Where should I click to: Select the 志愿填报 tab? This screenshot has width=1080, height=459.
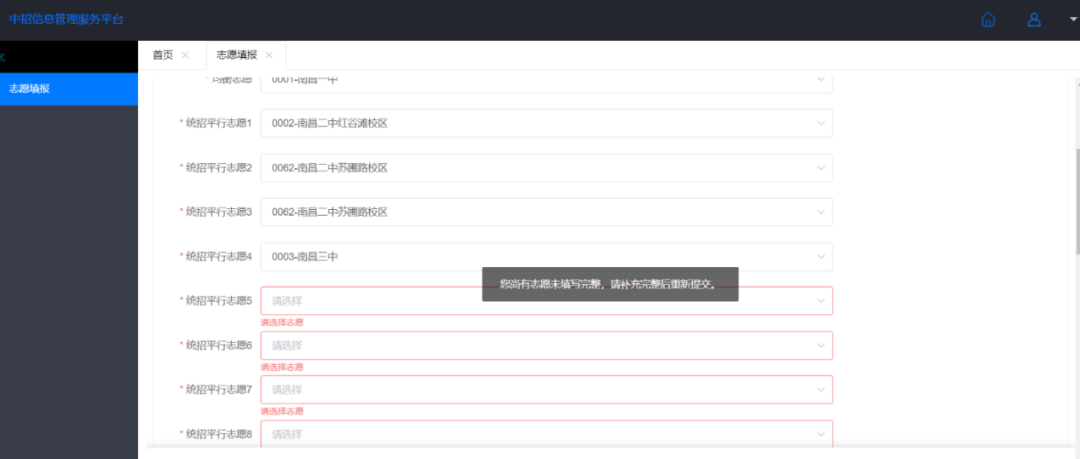tap(236, 55)
